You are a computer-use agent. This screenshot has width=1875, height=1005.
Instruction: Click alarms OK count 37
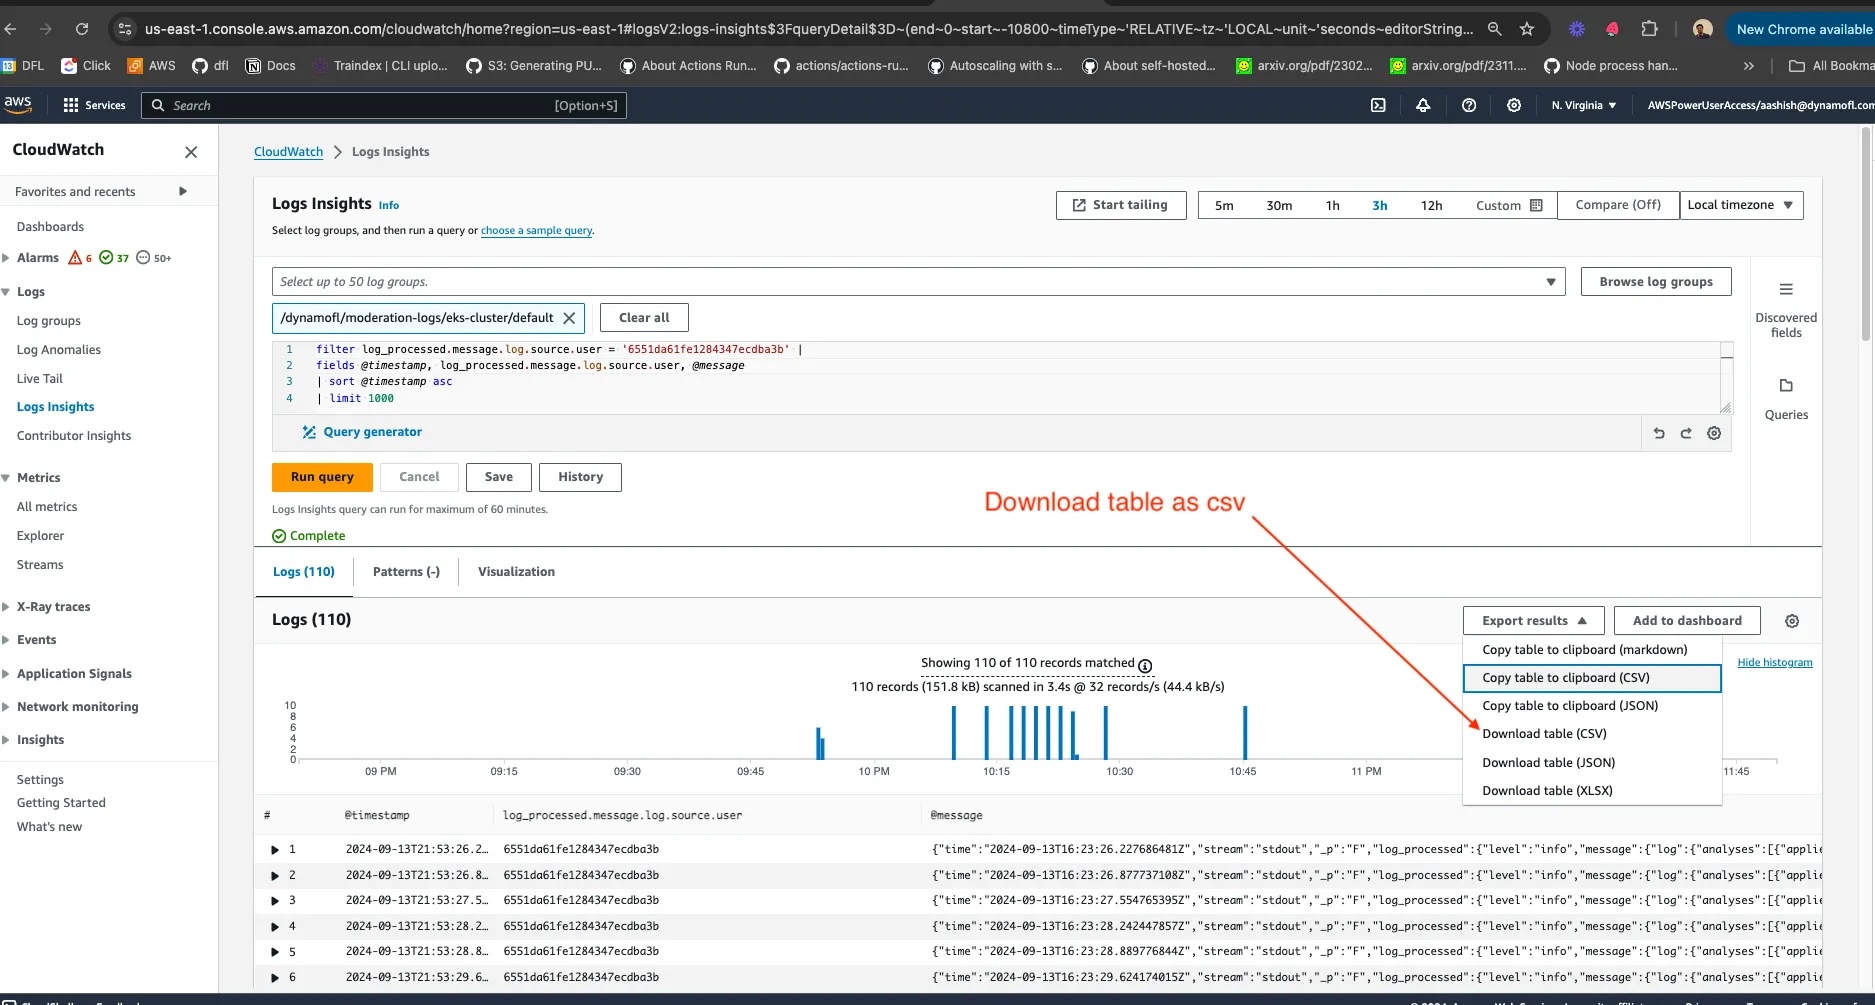(x=114, y=258)
